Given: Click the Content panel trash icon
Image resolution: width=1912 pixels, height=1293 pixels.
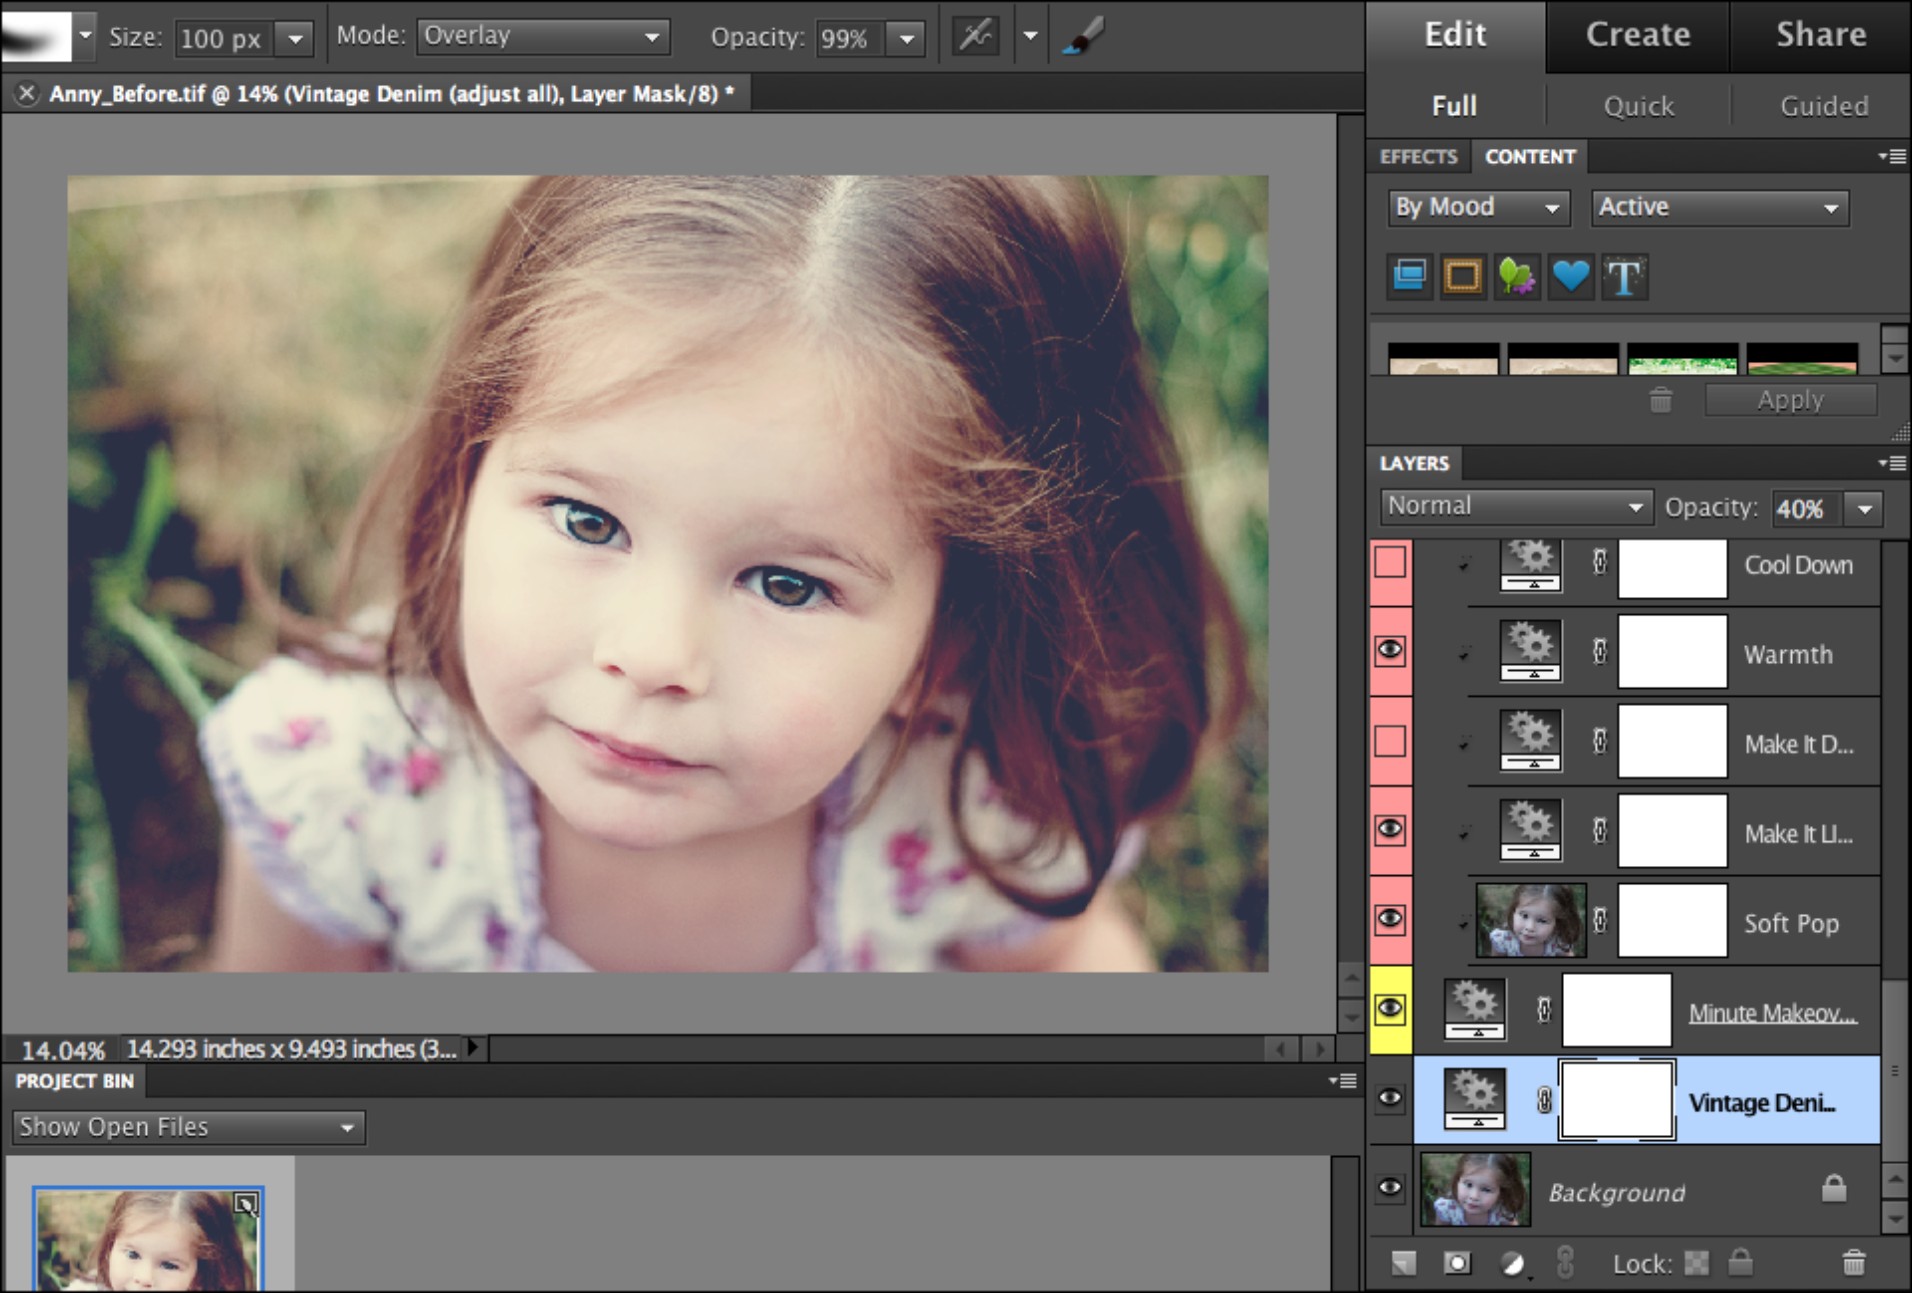Looking at the screenshot, I should point(1661,400).
